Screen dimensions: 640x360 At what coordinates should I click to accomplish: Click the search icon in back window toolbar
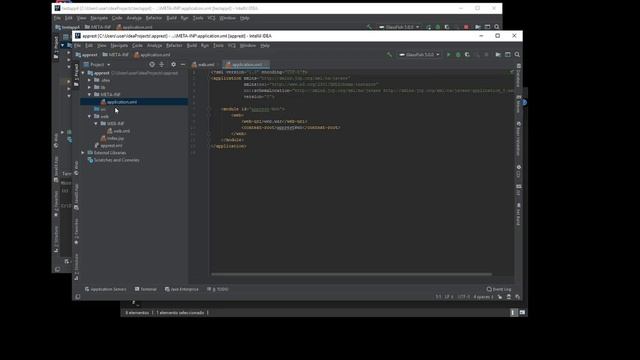[497, 27]
